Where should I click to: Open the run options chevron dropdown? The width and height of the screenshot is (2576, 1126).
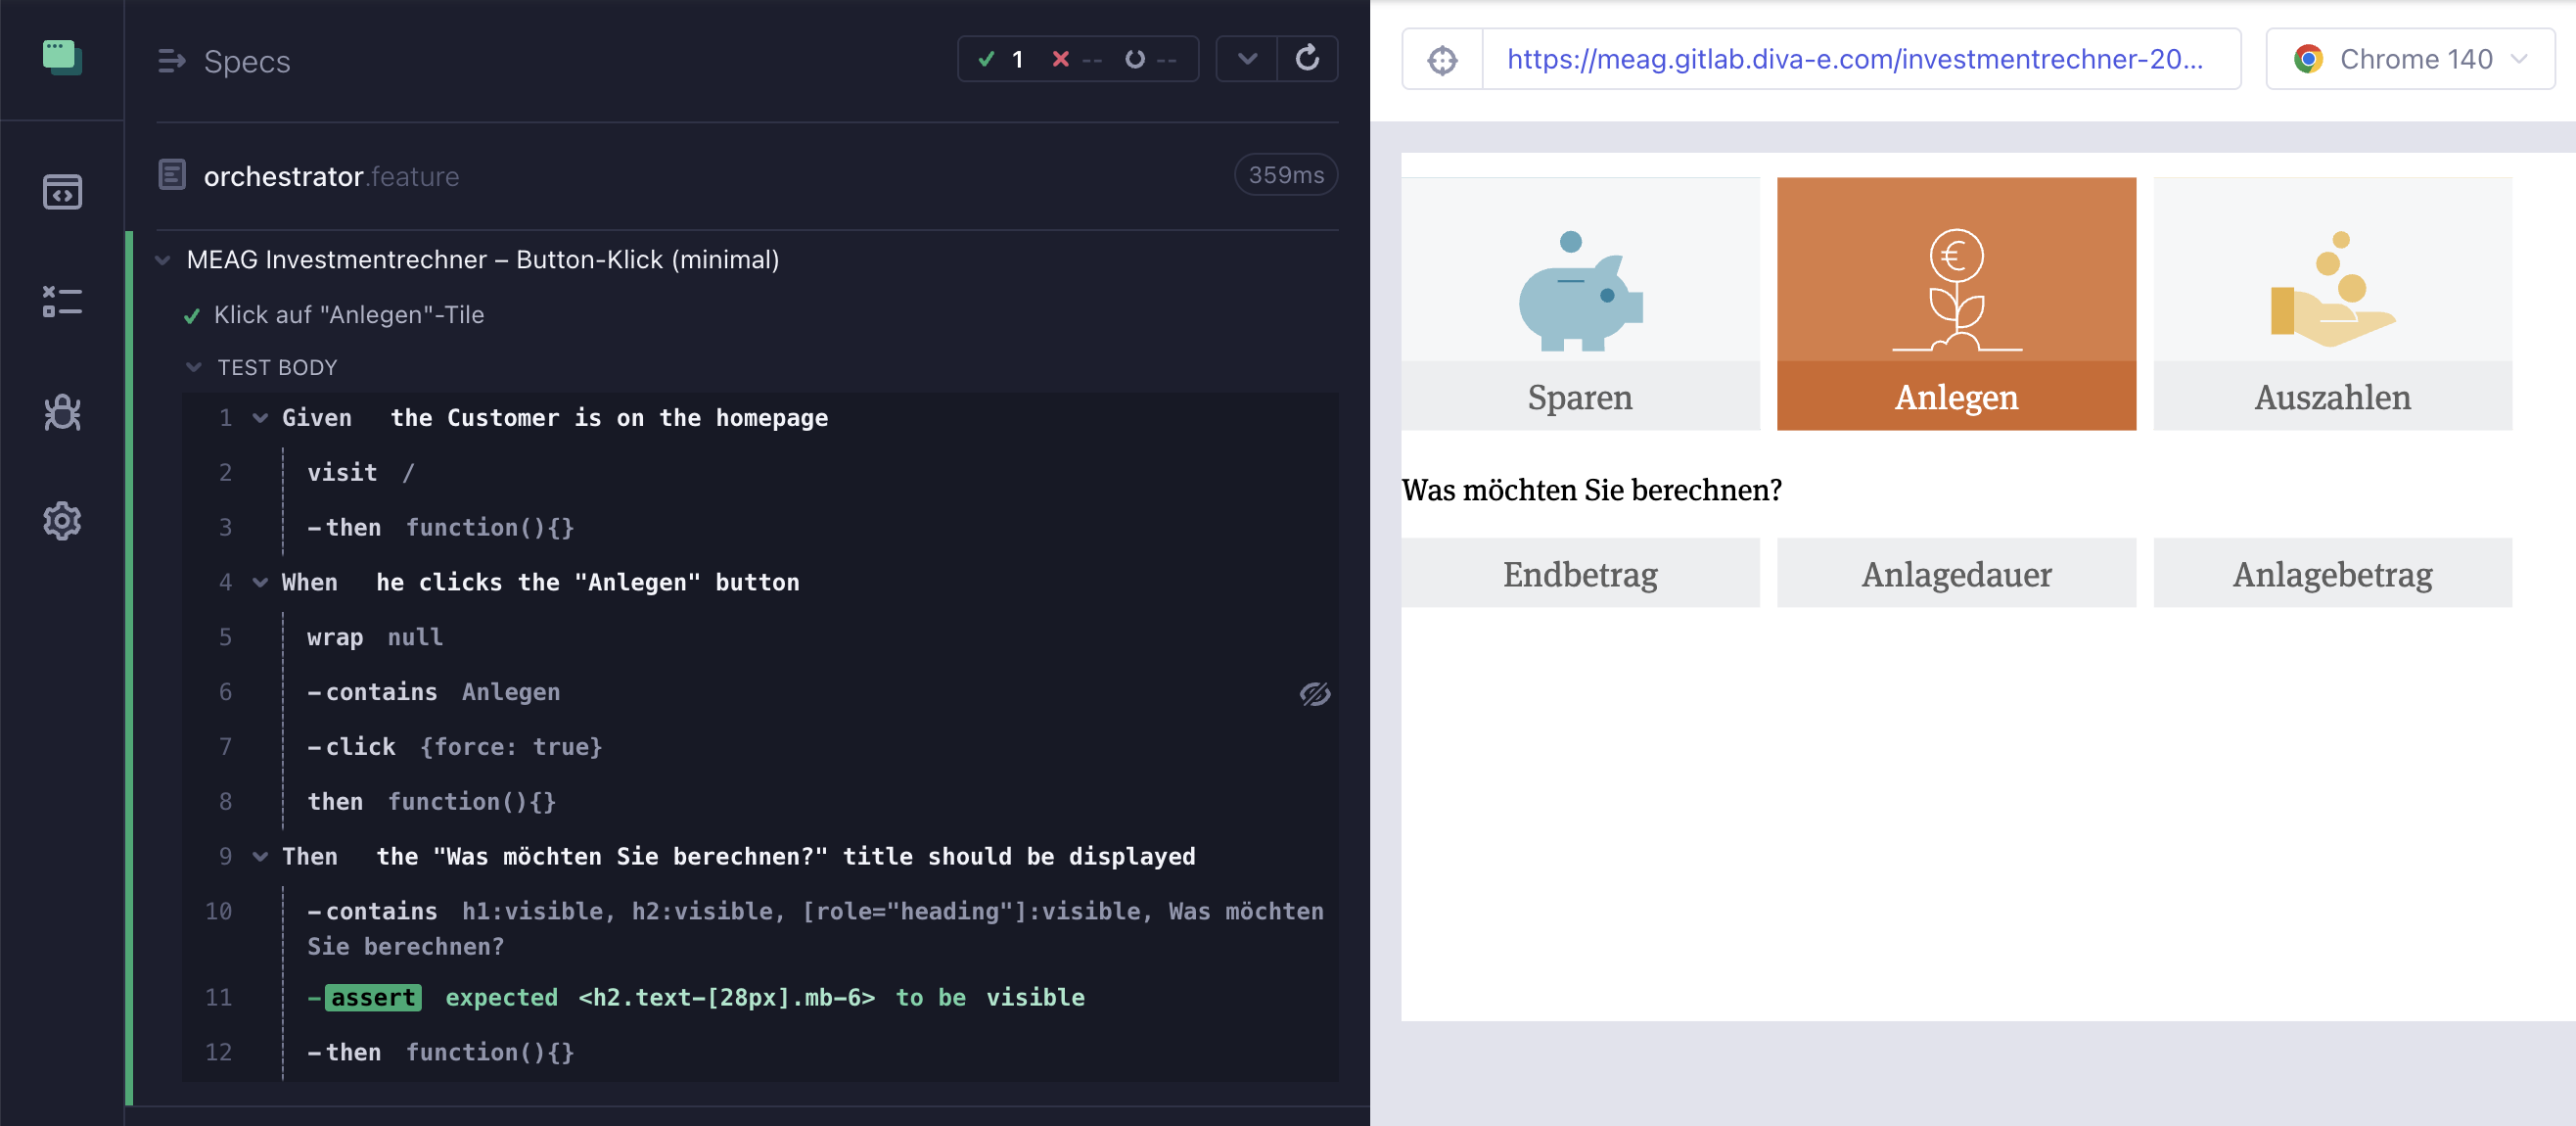1247,59
